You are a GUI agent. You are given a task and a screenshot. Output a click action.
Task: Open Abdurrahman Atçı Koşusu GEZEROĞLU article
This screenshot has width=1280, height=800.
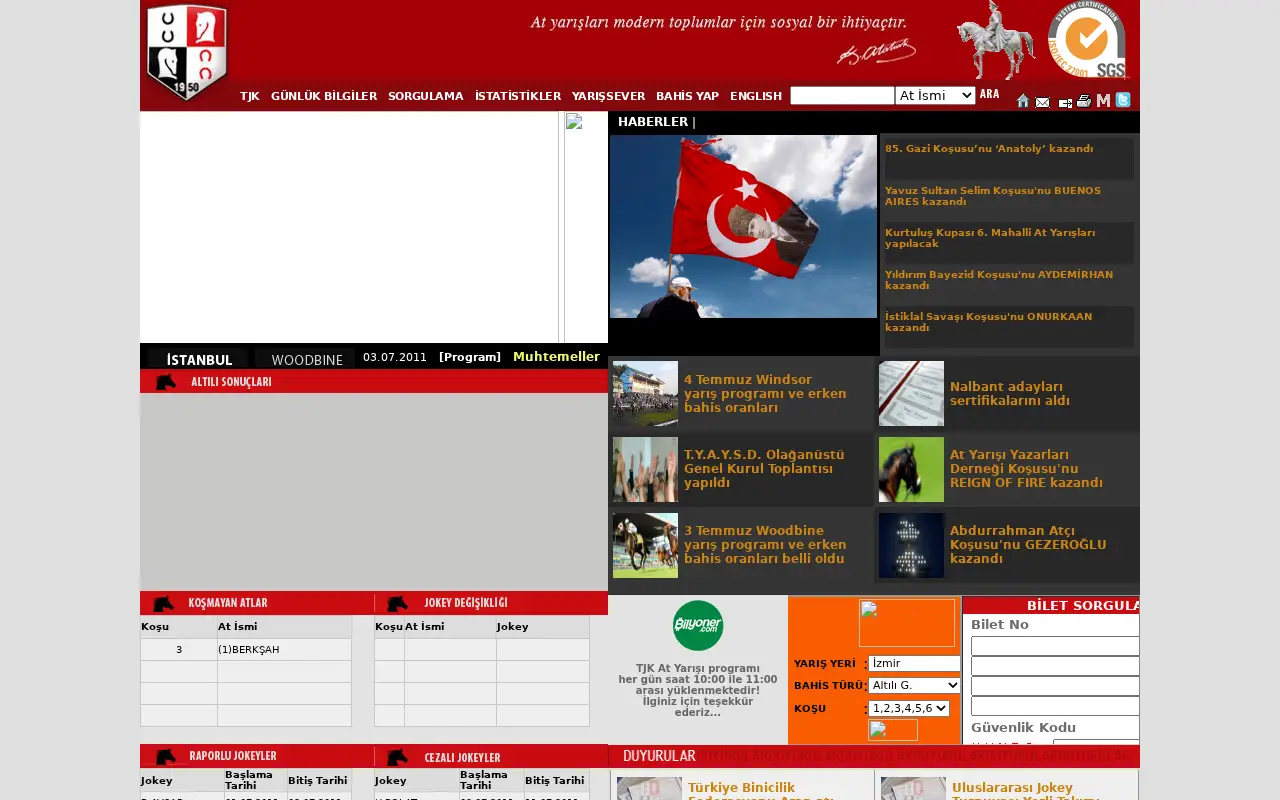1028,545
